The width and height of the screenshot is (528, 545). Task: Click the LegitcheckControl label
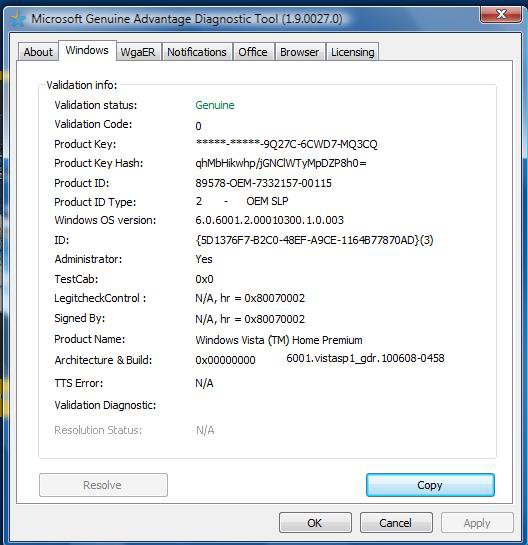(100, 298)
